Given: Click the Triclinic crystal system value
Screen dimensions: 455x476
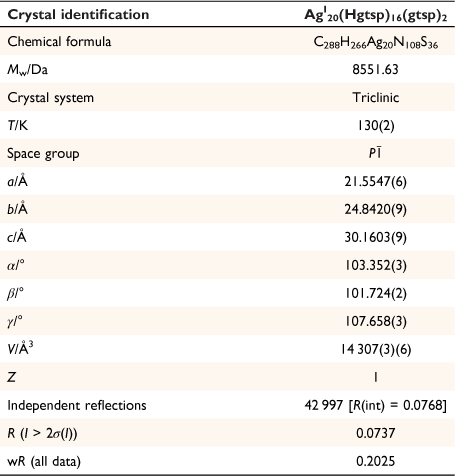Looking at the screenshot, I should click(375, 97).
